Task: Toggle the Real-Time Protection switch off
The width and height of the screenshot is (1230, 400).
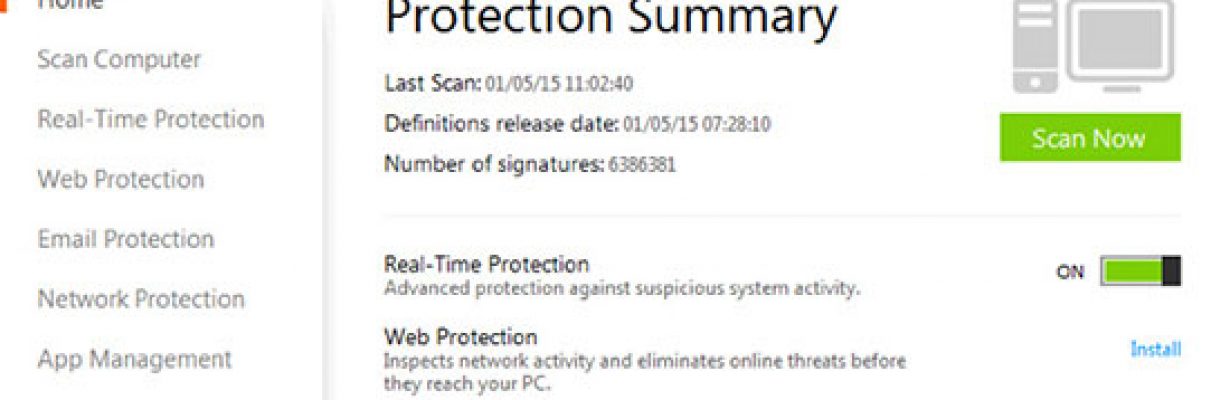Action: point(1141,271)
